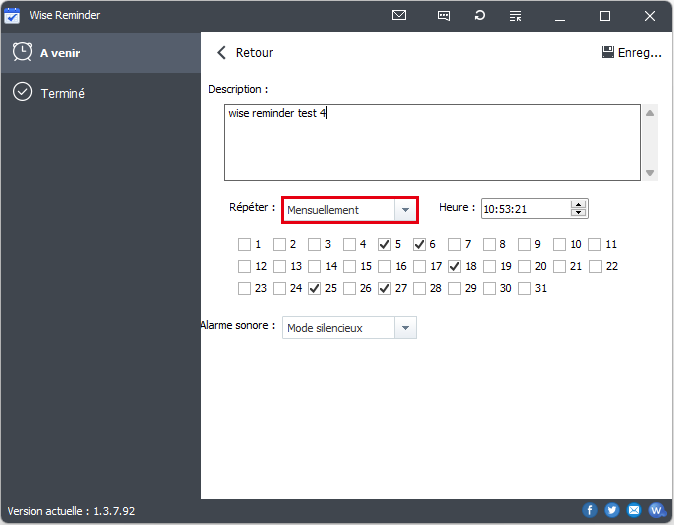
Task: Click the Version actuelle : 1.3.7.92 text
Action: [71, 511]
